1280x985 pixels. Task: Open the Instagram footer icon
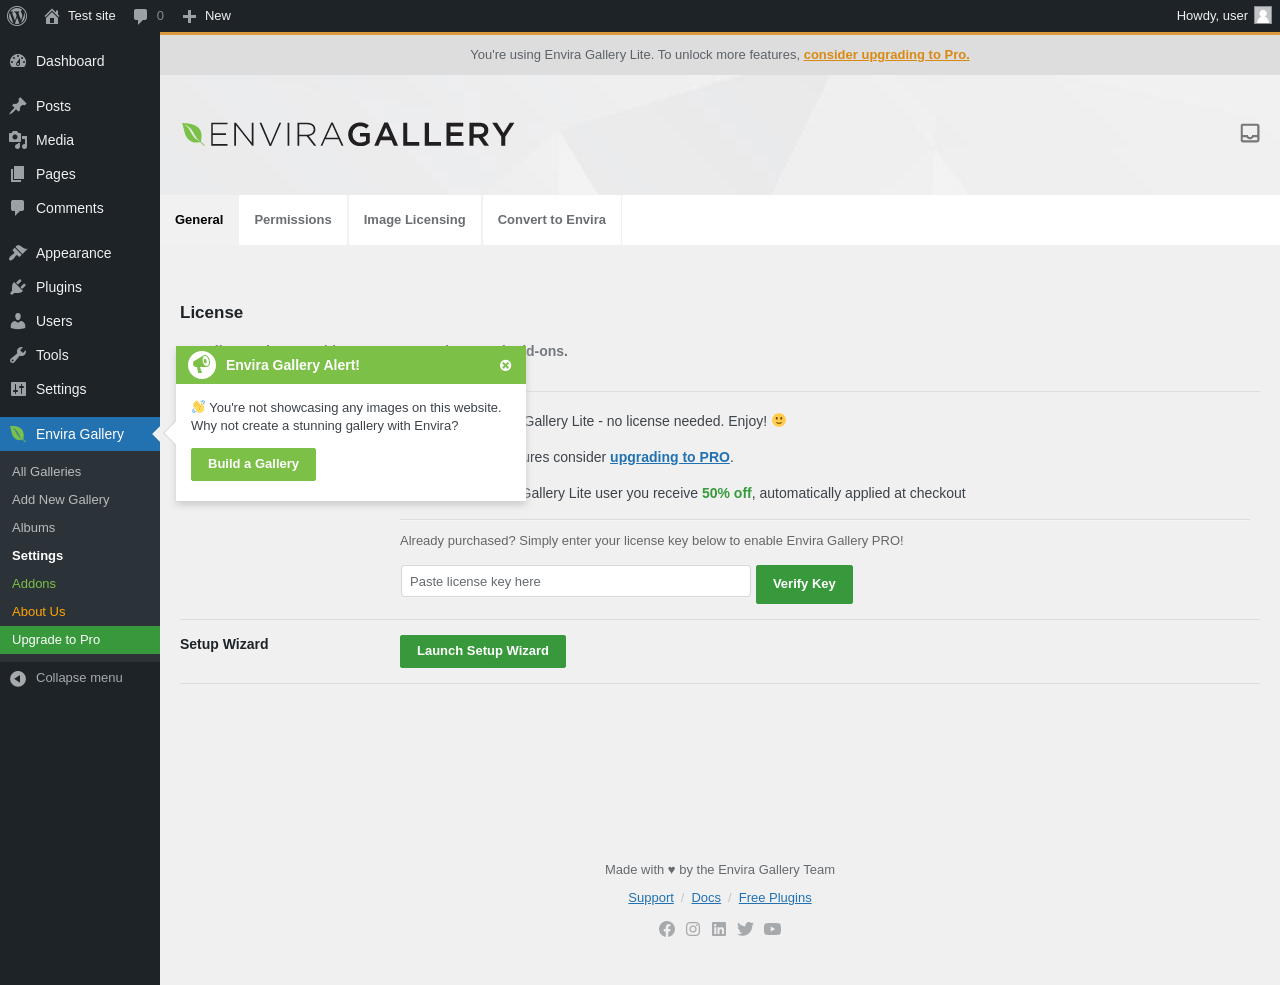click(x=693, y=929)
